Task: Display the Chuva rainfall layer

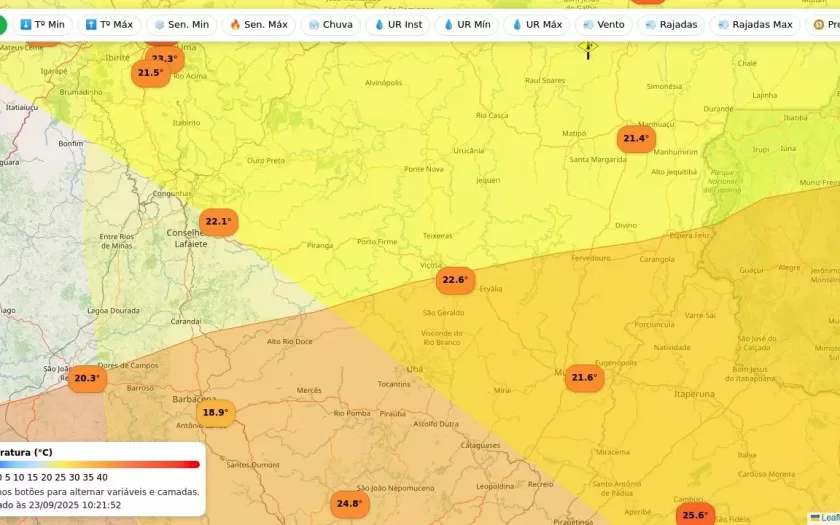Action: pyautogui.click(x=331, y=25)
